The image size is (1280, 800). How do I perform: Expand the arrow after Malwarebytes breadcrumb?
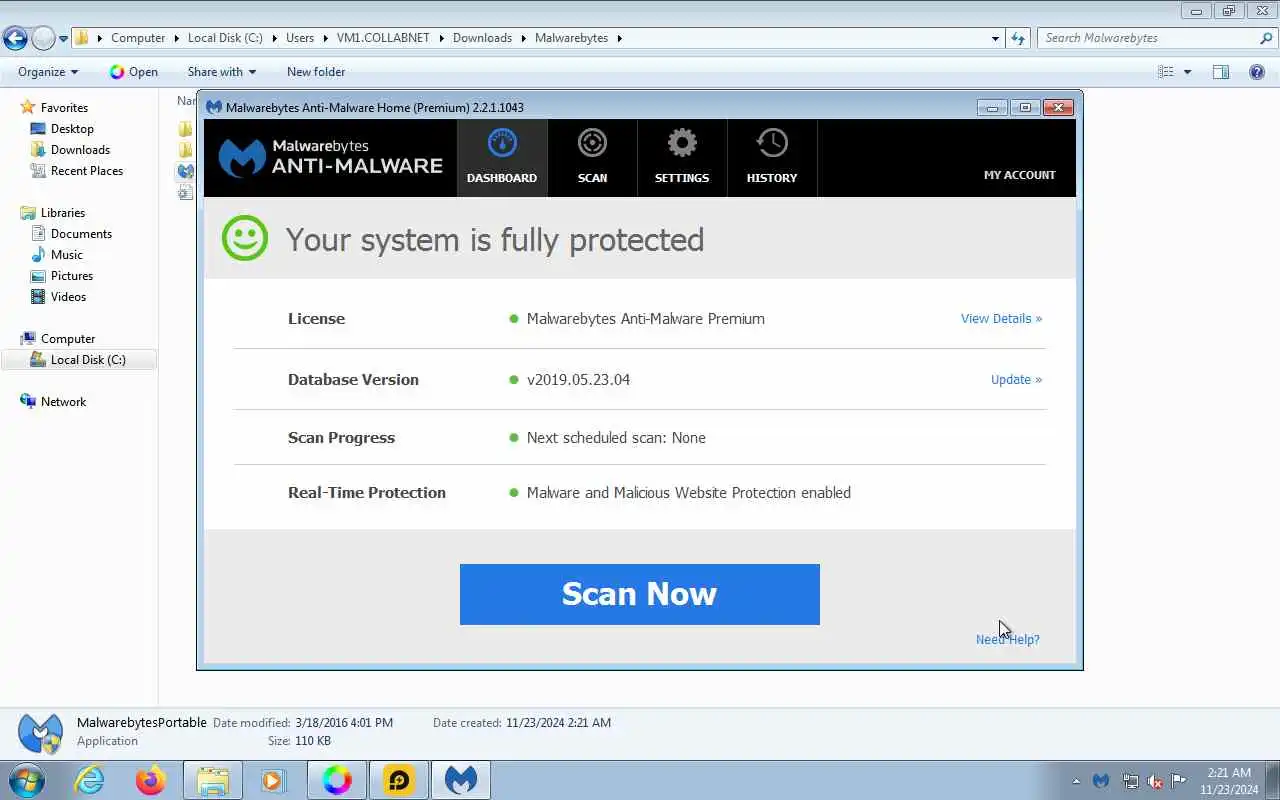point(619,38)
